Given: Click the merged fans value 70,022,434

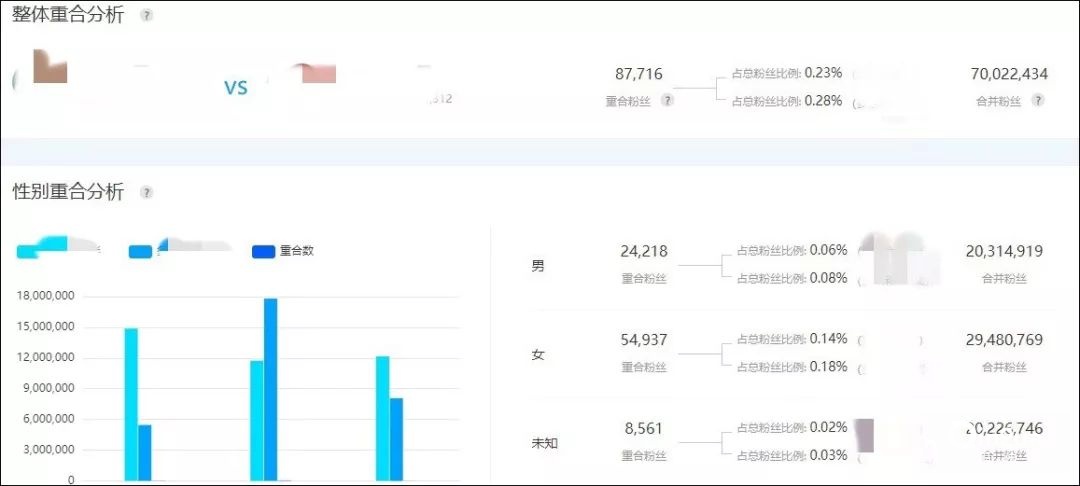Looking at the screenshot, I should click(x=1009, y=74).
